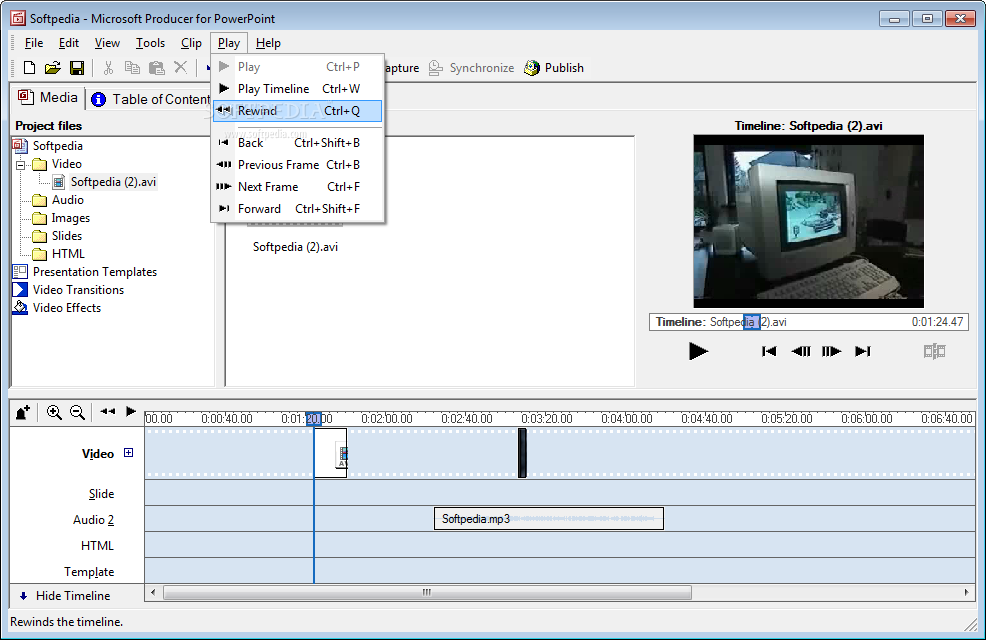Select the Softpedia project root node
986x640 pixels.
(57, 146)
